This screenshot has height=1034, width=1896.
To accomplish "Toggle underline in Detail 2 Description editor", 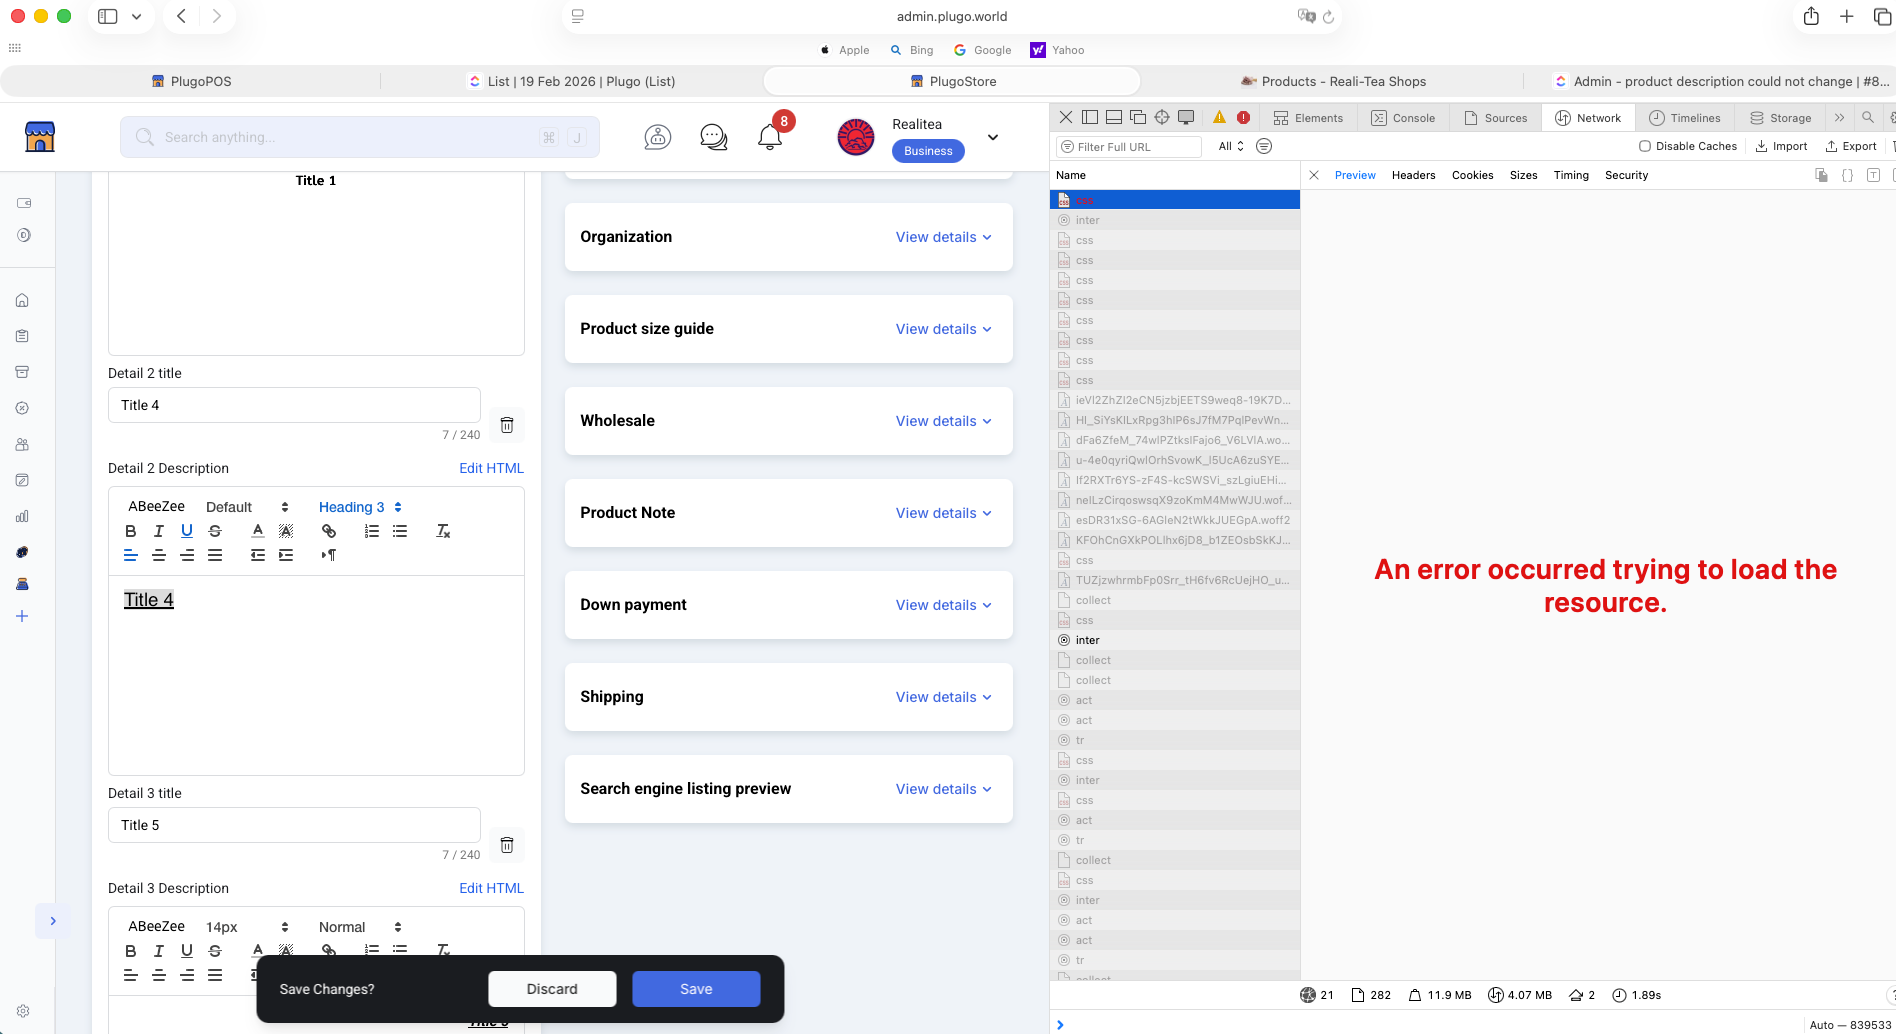I will (186, 531).
